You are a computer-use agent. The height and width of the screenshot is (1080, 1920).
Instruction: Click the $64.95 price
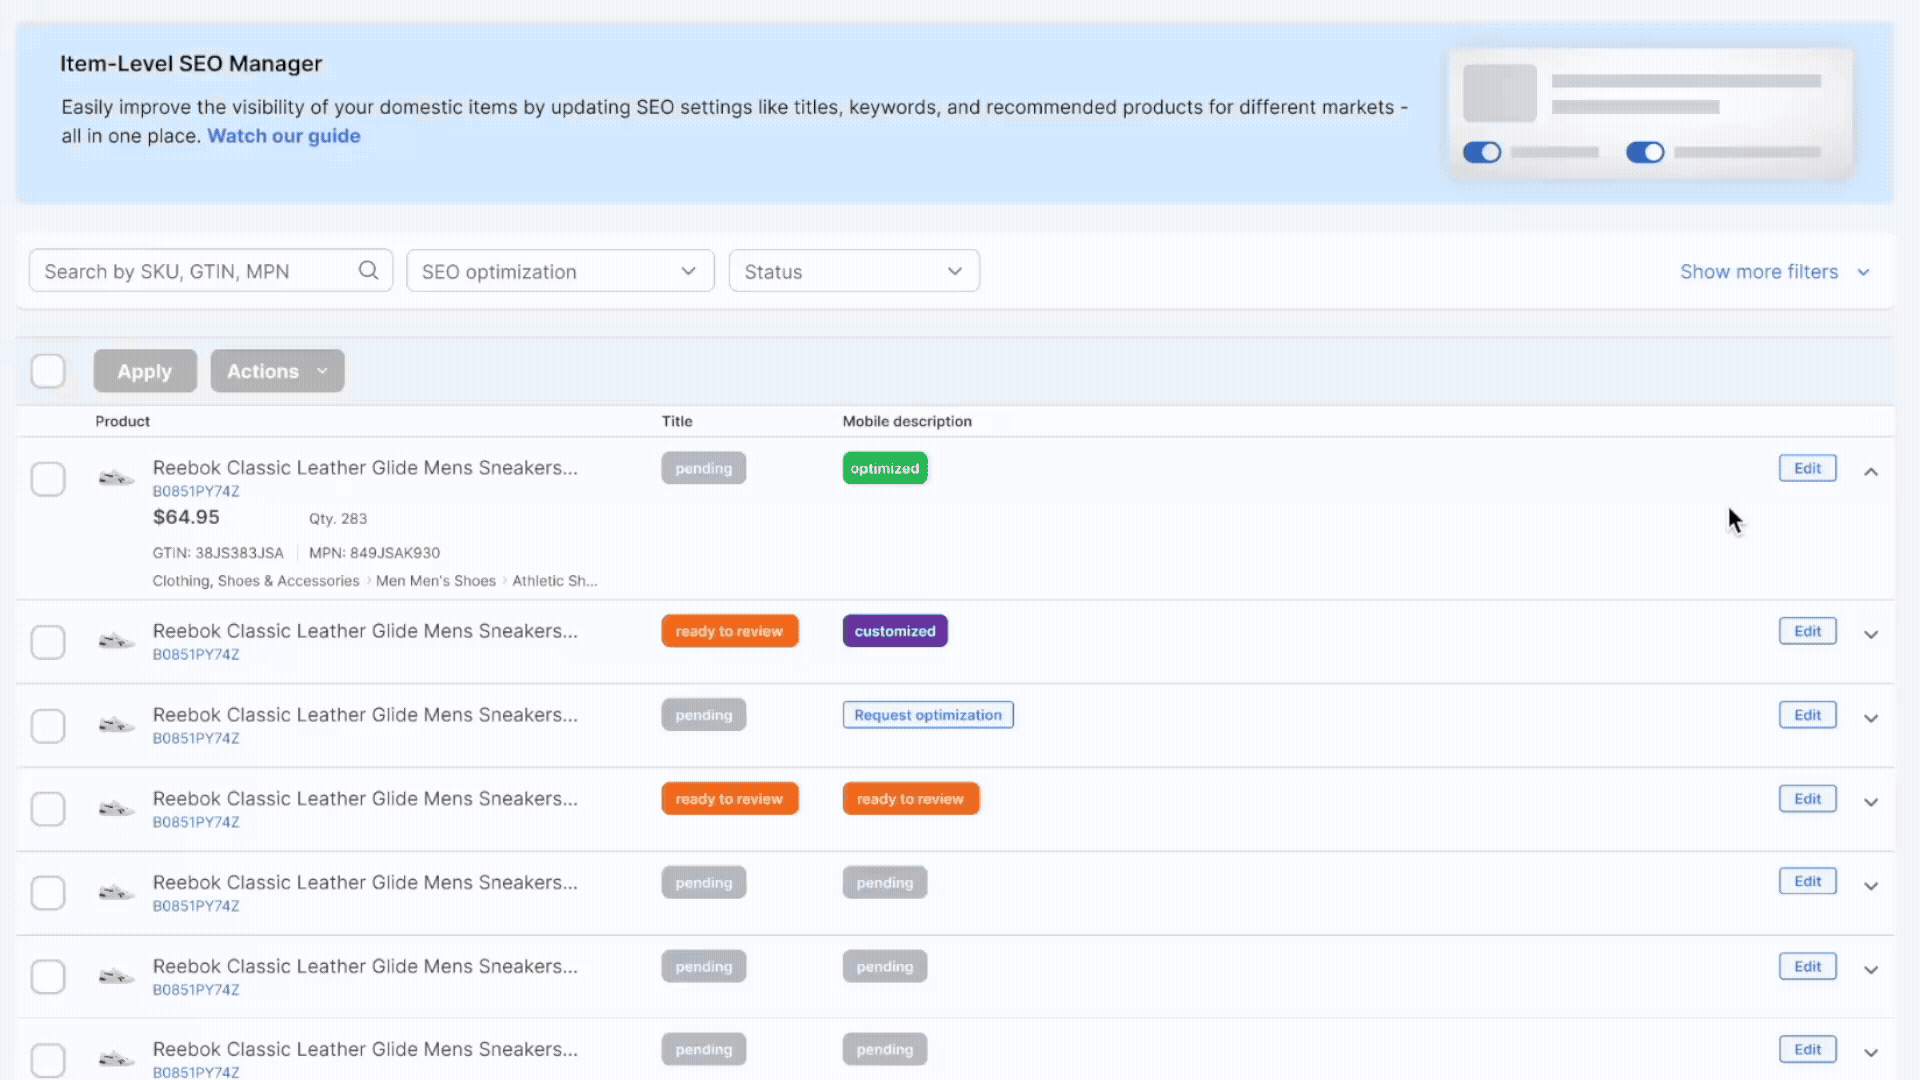coord(186,517)
